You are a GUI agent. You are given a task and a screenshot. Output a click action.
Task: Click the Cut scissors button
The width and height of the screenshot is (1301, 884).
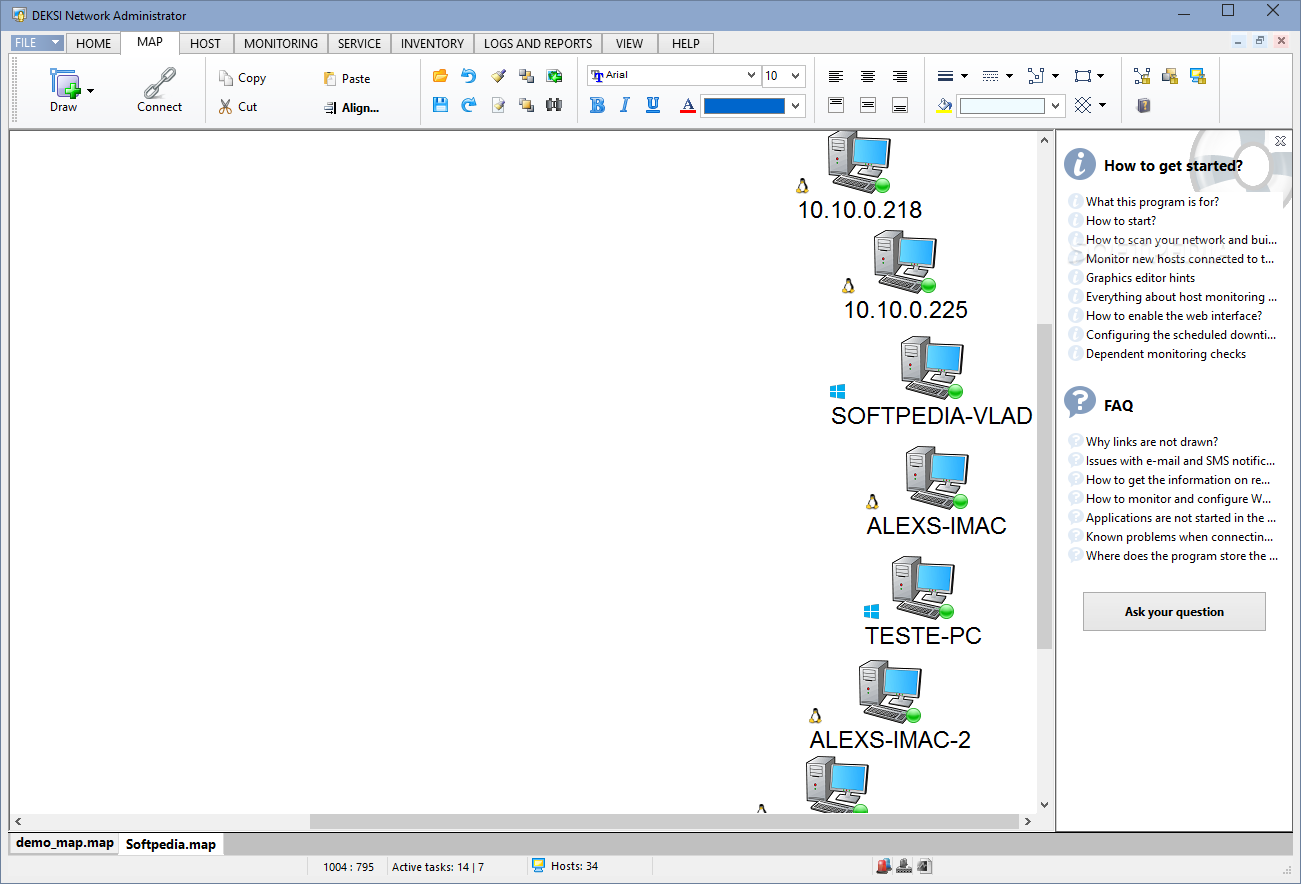pyautogui.click(x=238, y=106)
